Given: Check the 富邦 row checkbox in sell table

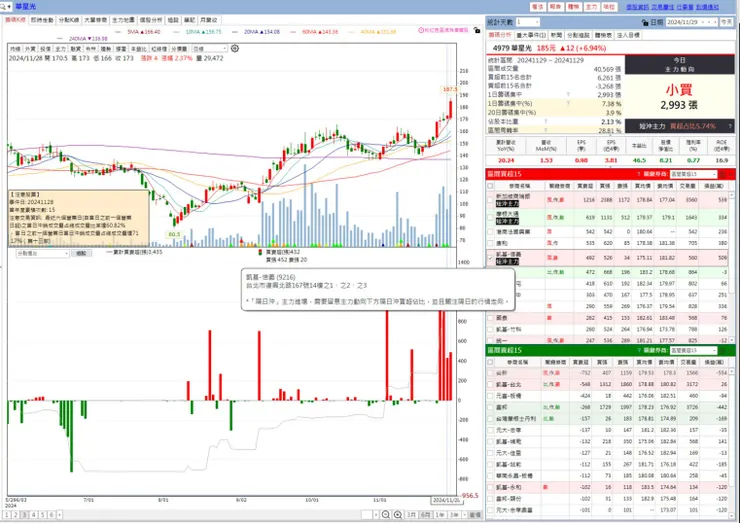Looking at the screenshot, I should [490, 407].
